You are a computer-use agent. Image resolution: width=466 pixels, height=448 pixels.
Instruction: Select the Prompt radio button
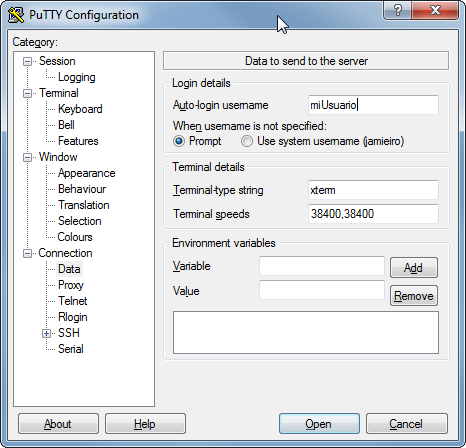[x=179, y=141]
